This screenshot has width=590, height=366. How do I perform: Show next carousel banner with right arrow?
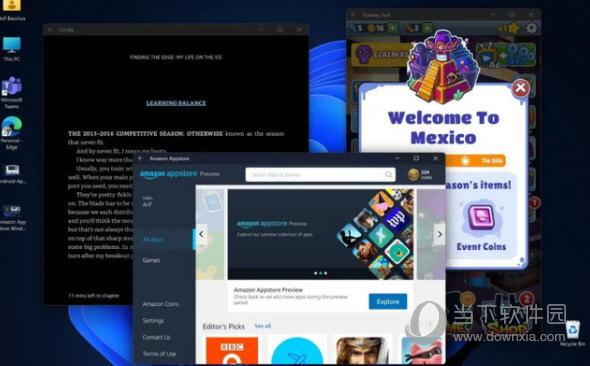(x=439, y=234)
